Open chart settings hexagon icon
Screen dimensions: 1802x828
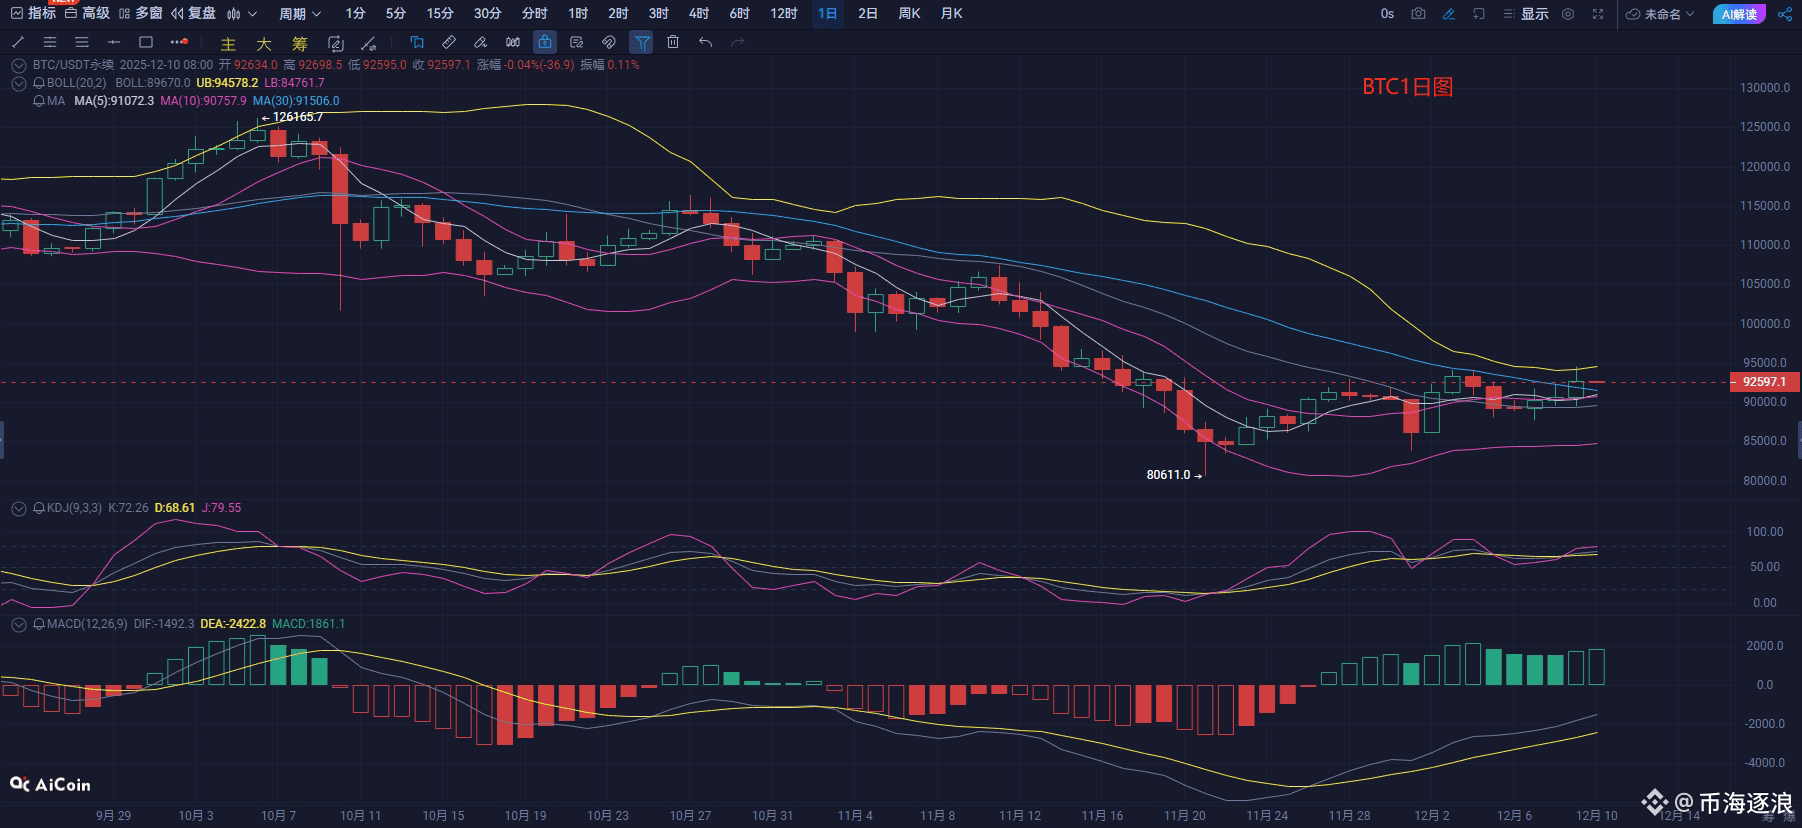pos(1568,14)
